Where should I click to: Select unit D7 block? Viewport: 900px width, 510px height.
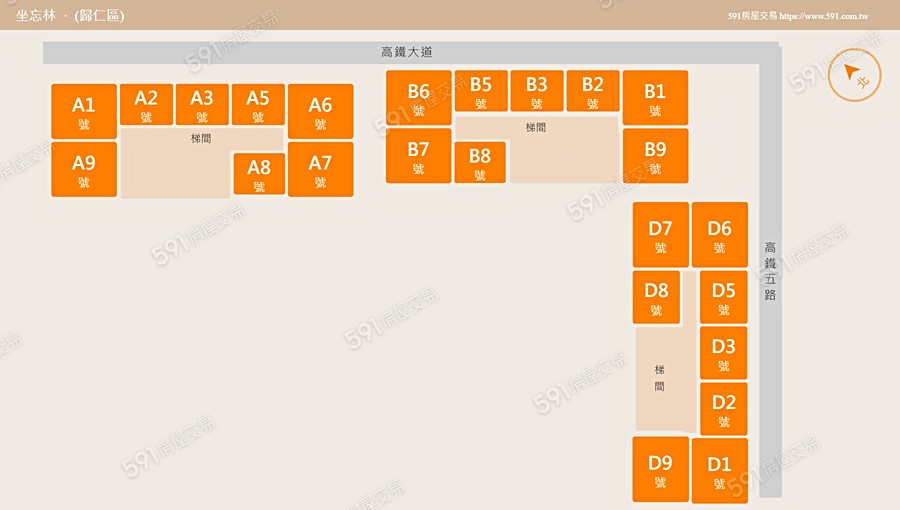pos(660,235)
